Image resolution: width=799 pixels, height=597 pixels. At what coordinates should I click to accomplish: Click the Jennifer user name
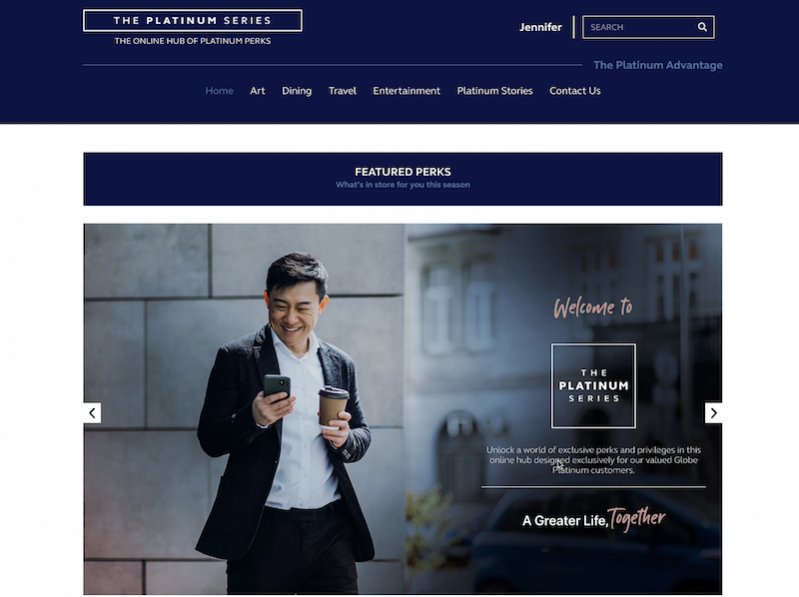pyautogui.click(x=540, y=27)
